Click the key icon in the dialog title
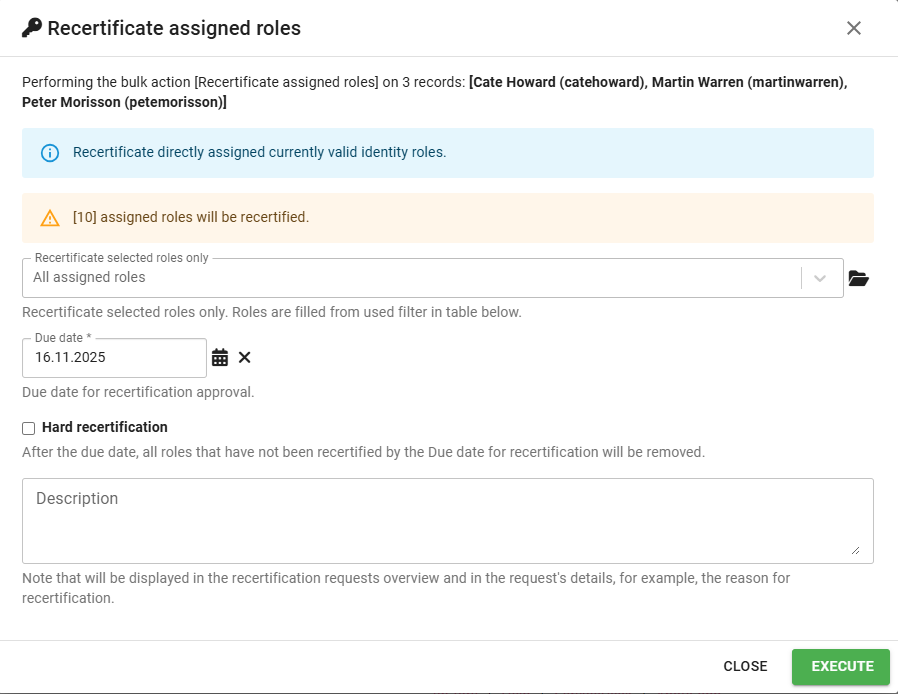The image size is (898, 694). [x=32, y=28]
